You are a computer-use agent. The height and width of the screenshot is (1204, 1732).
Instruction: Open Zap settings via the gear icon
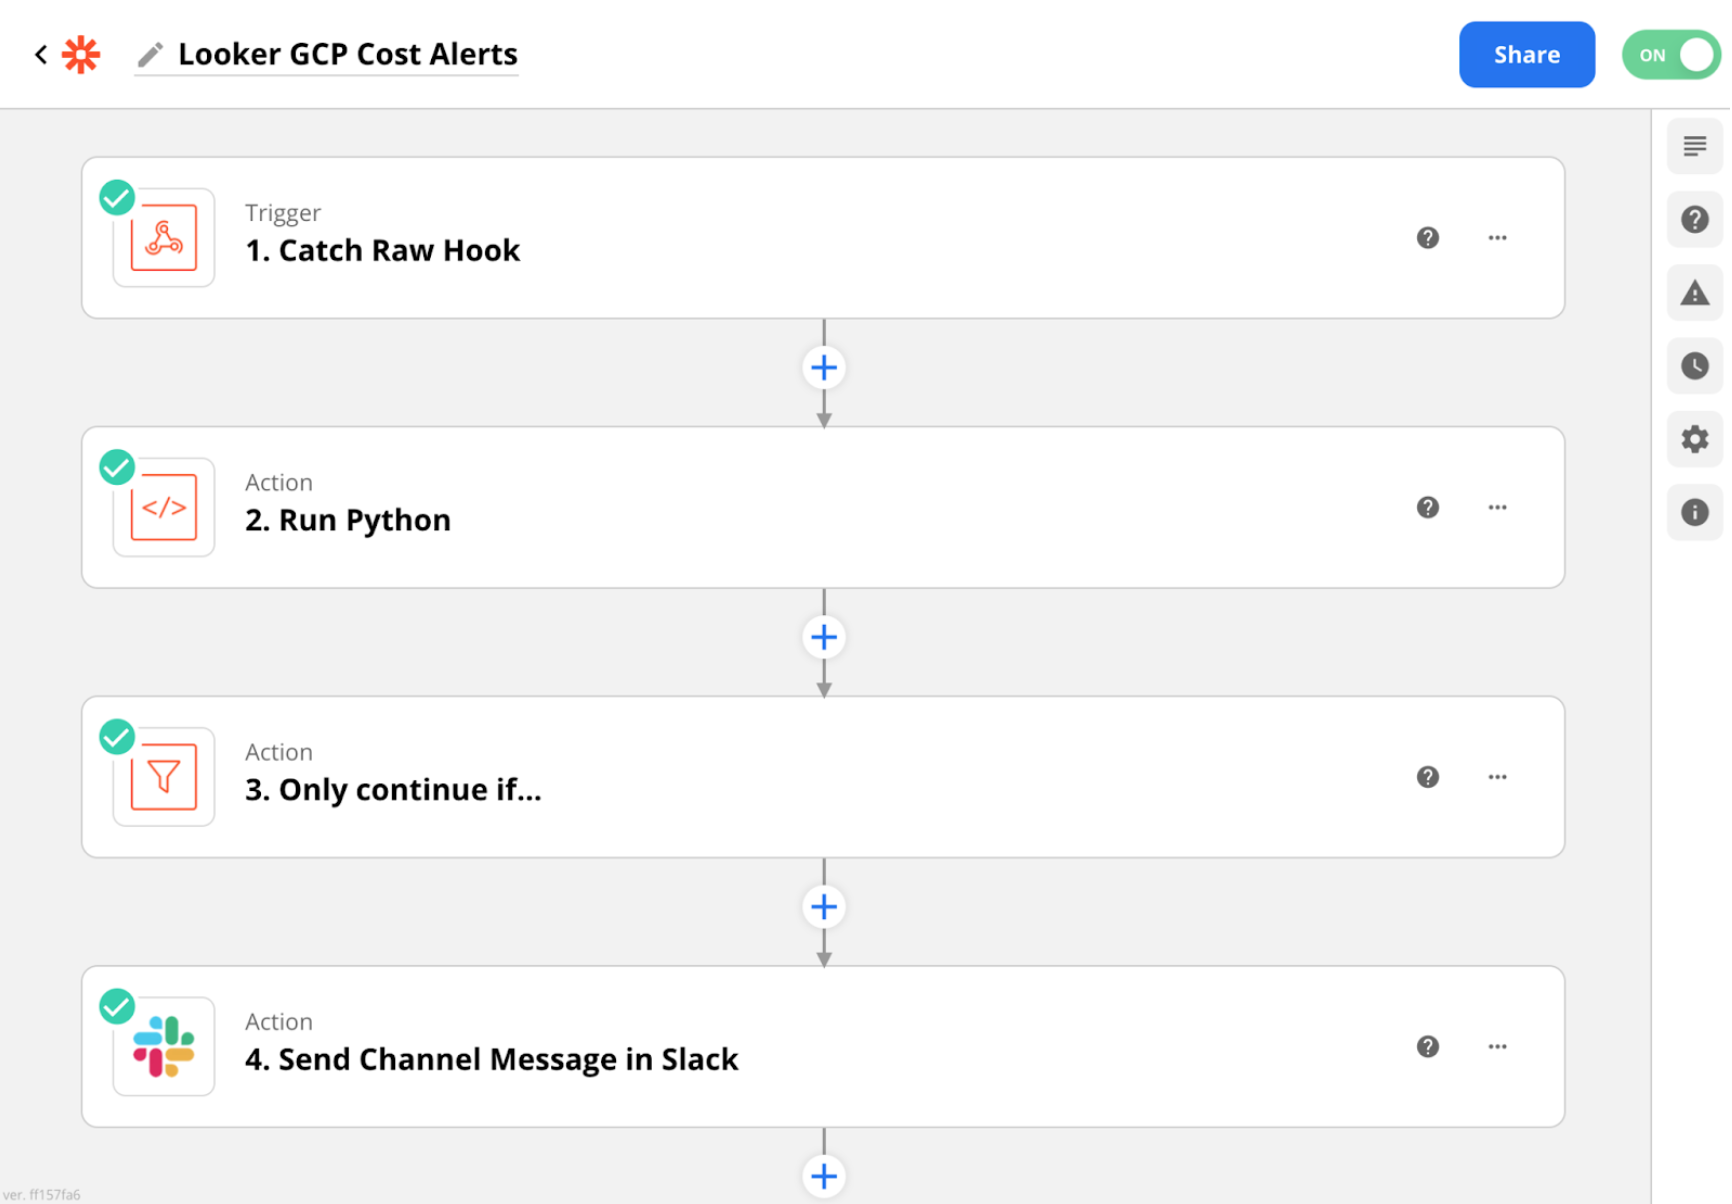[1694, 439]
